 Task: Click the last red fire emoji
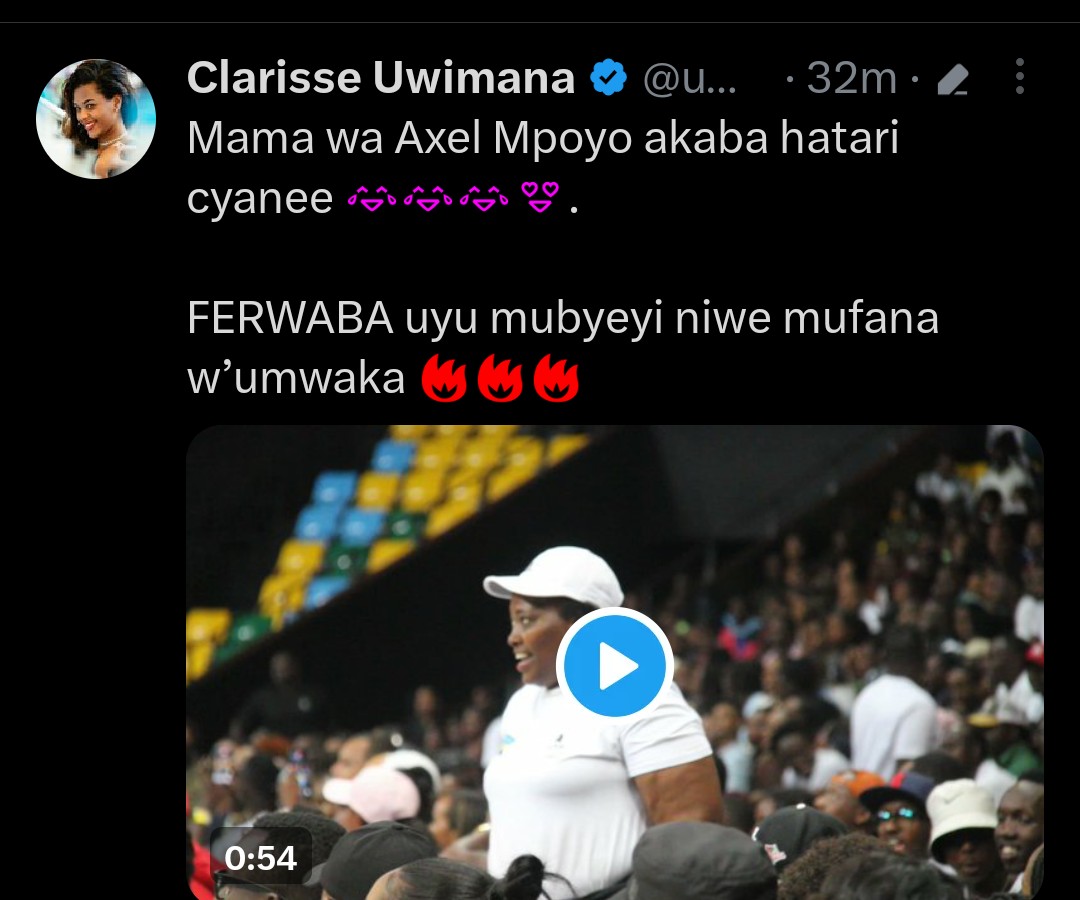(x=556, y=377)
